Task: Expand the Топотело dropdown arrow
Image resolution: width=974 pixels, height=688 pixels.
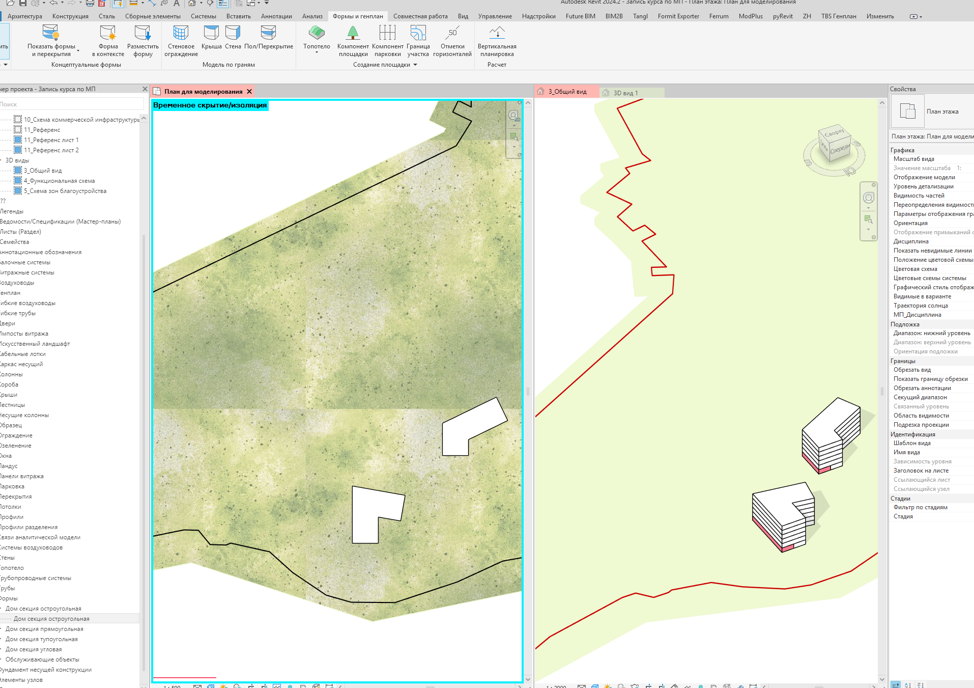Action: (x=317, y=53)
